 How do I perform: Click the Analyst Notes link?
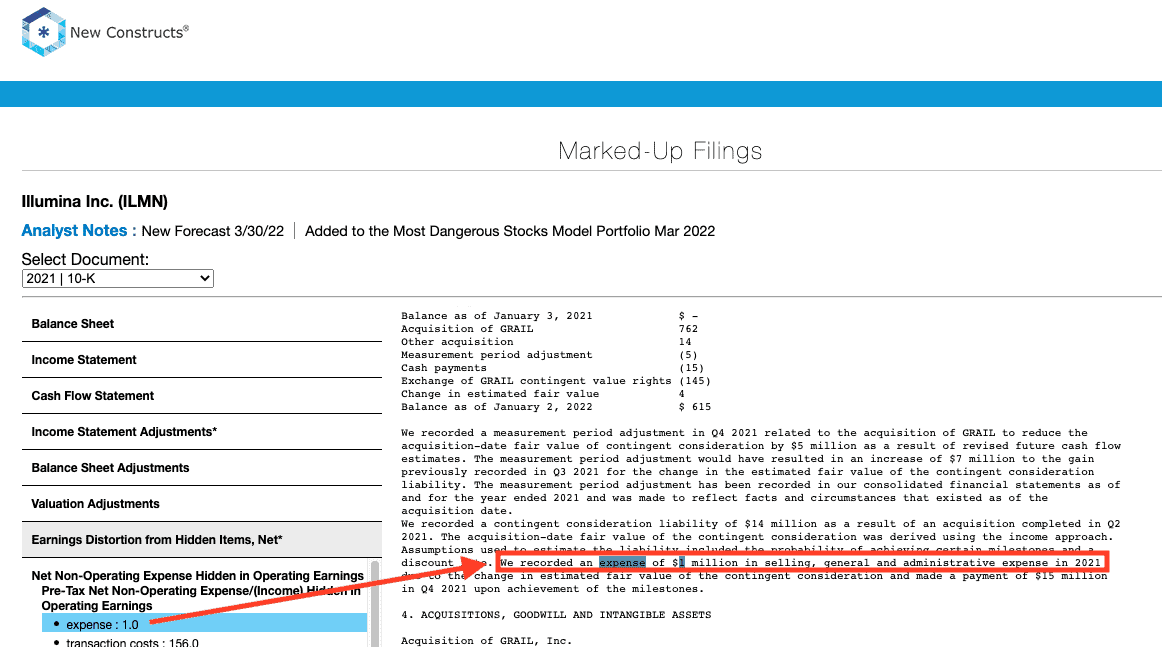[x=79, y=230]
